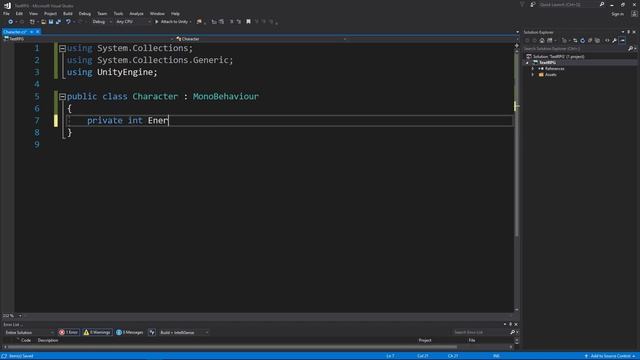This screenshot has width=640, height=360.
Task: Collapse the using directives block on line 1
Action: pyautogui.click(x=62, y=49)
